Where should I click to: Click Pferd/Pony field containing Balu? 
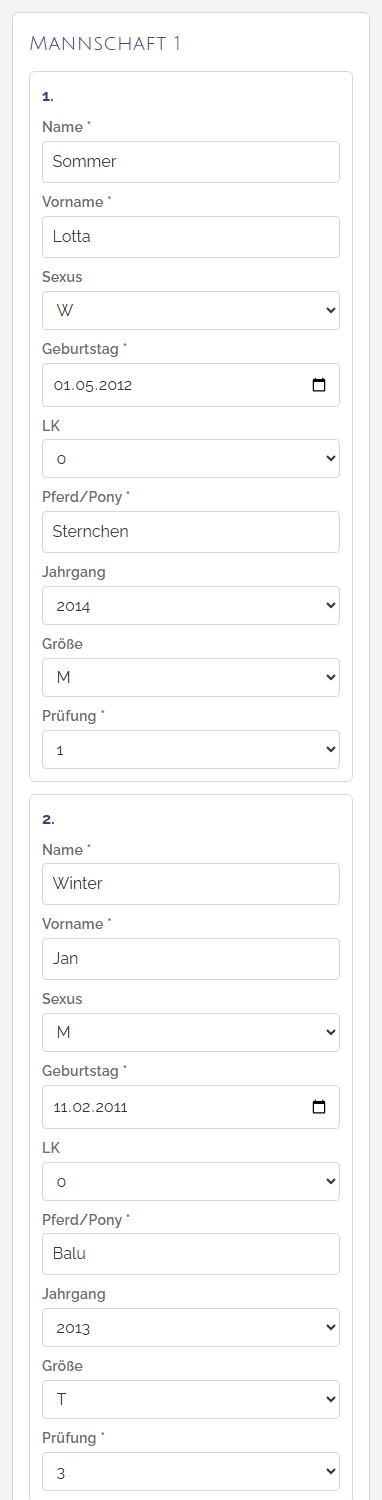[191, 1254]
